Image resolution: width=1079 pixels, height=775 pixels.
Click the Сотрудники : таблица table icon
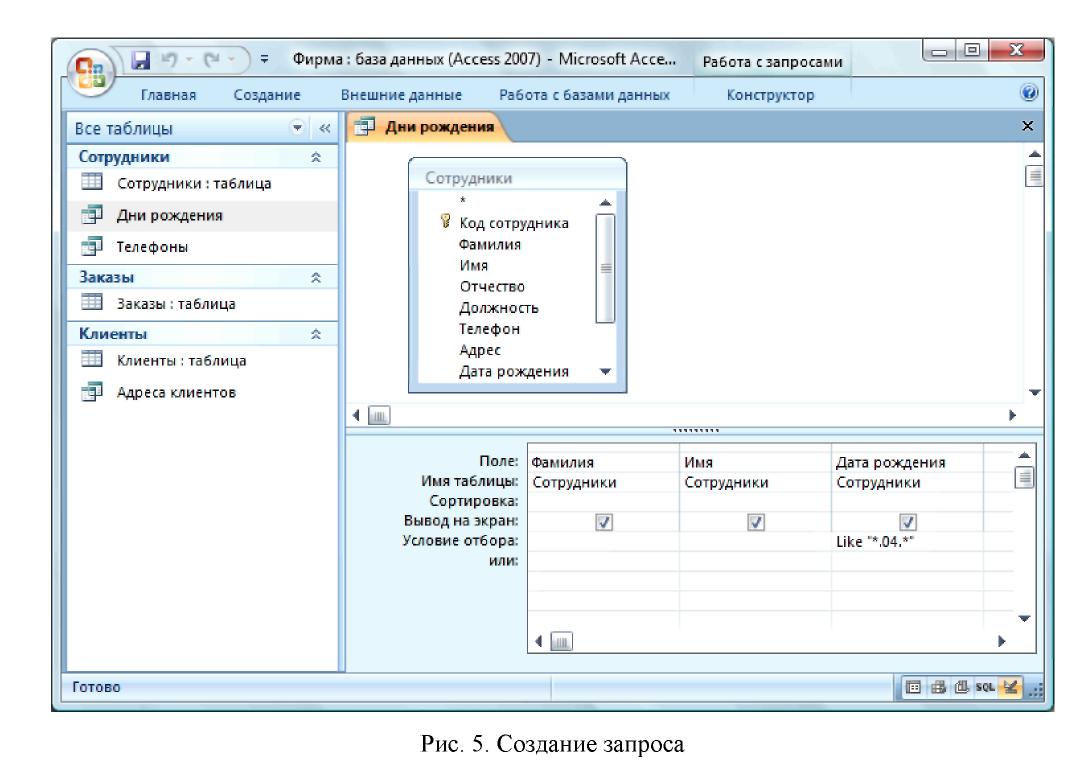[x=92, y=182]
